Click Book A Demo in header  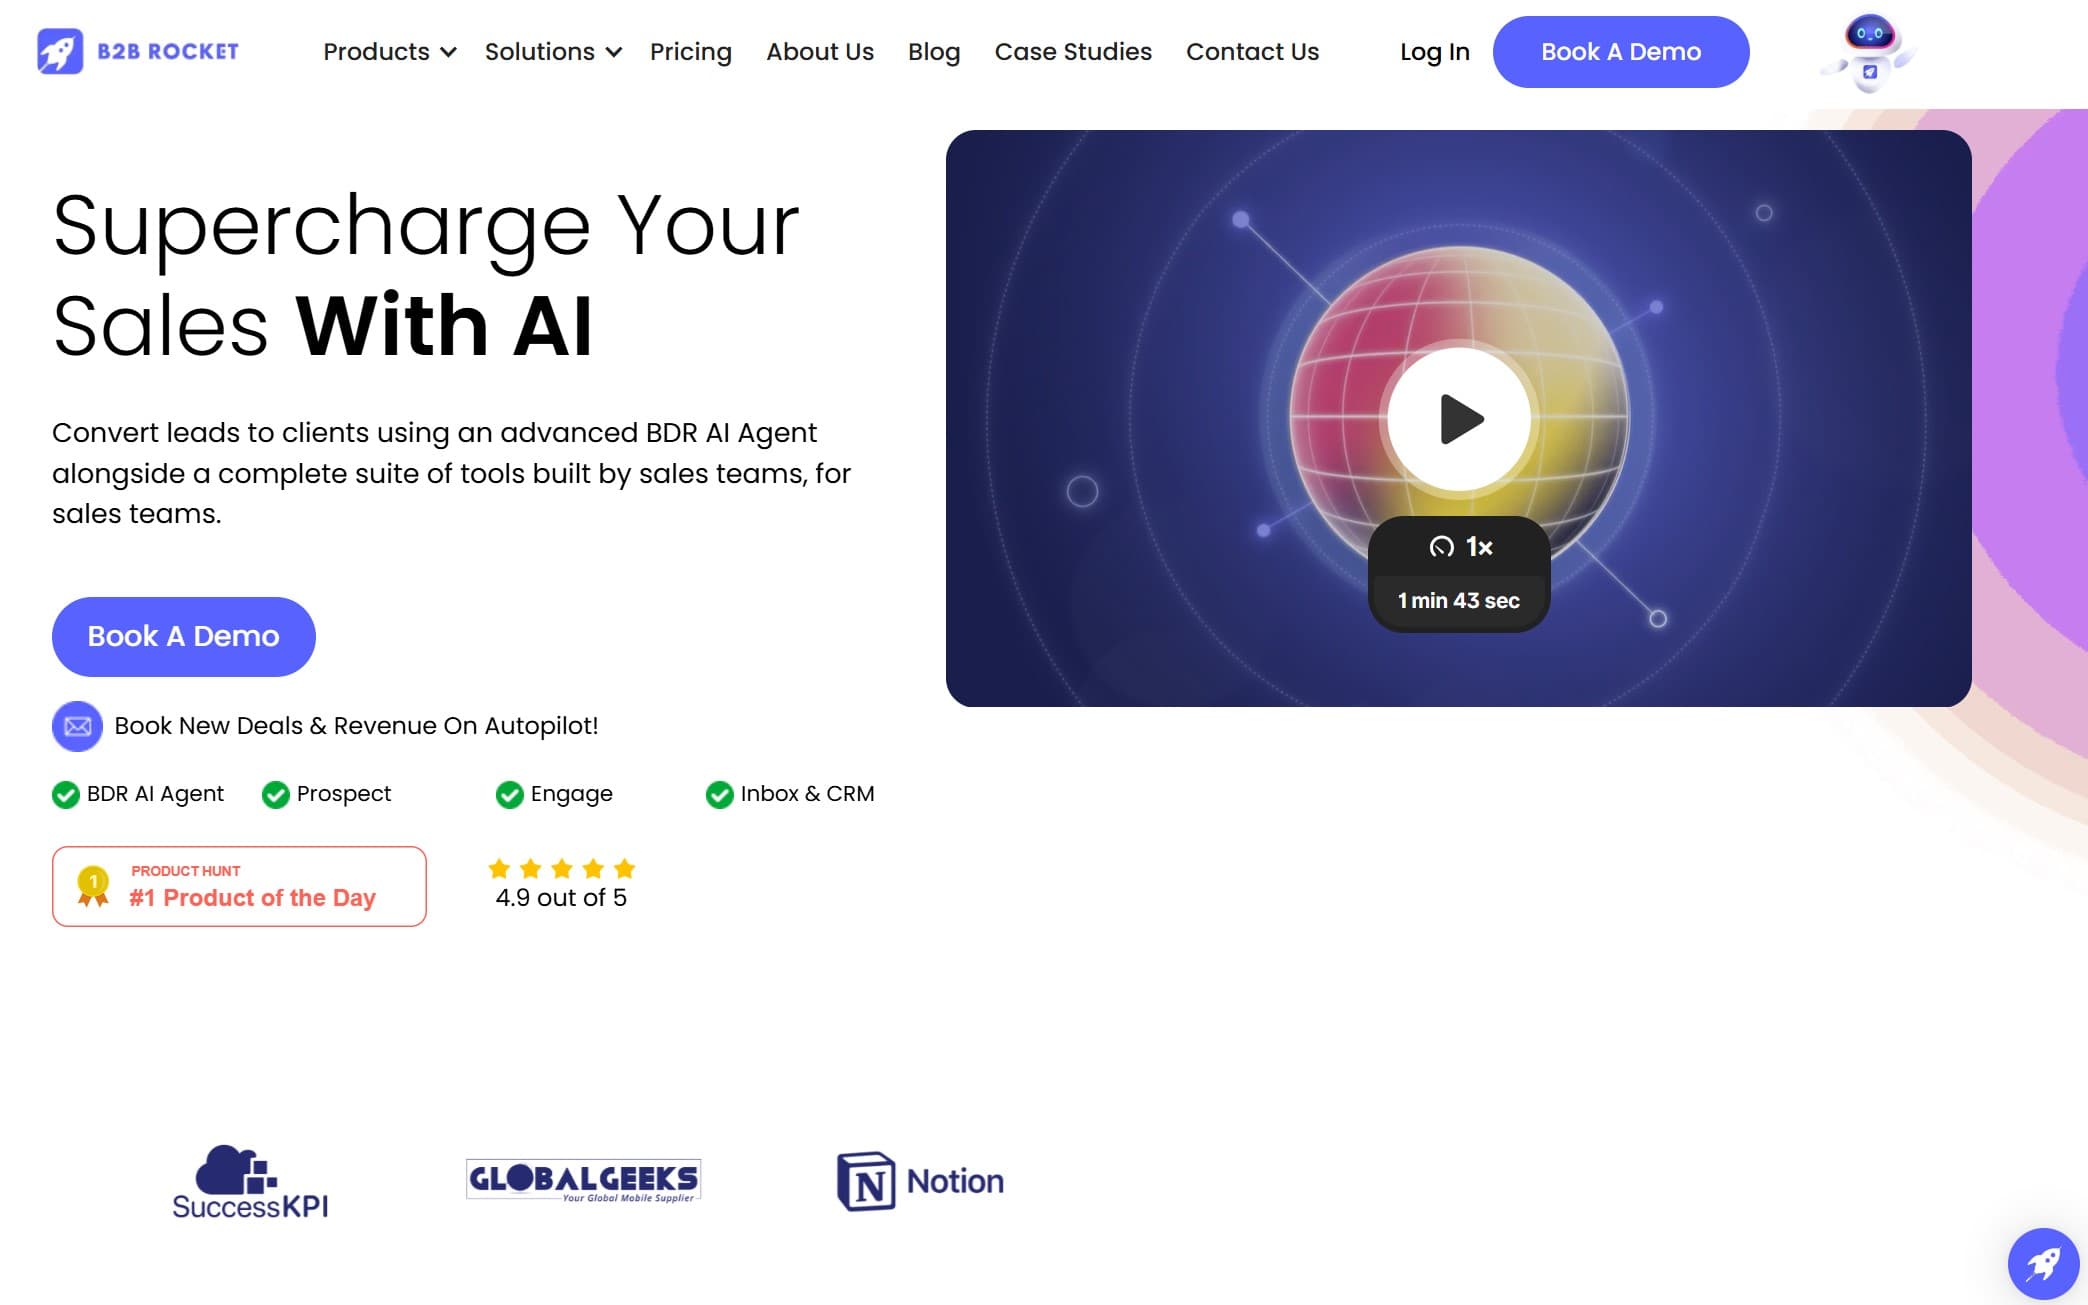coord(1620,52)
